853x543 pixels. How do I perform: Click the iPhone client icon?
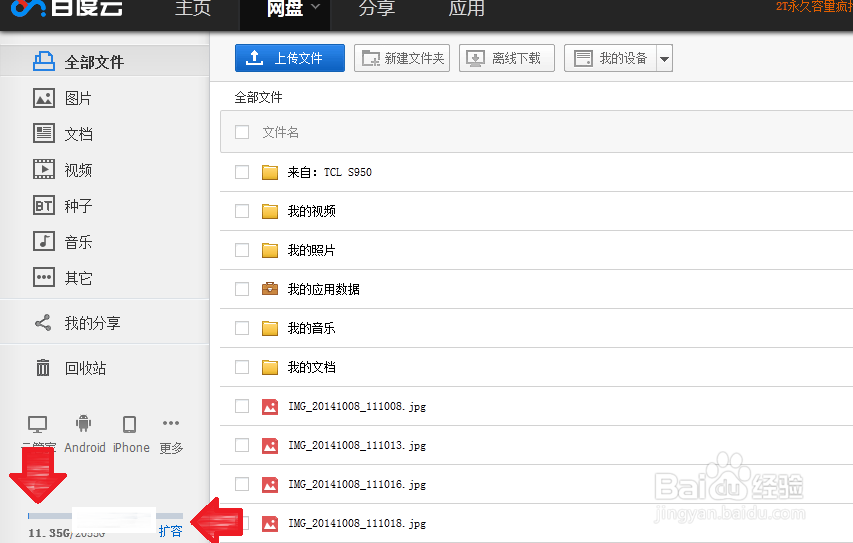(x=129, y=424)
